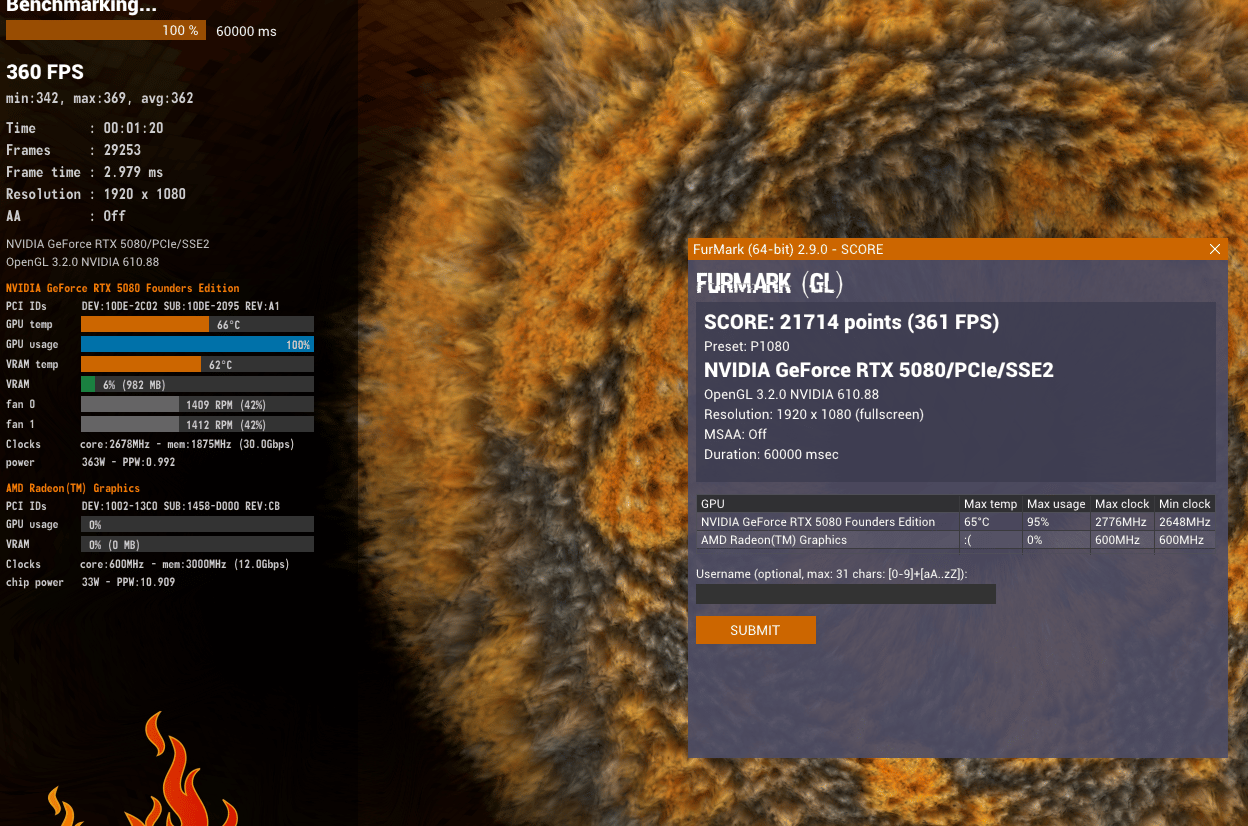Click the large '360 FPS' readout

(x=45, y=72)
